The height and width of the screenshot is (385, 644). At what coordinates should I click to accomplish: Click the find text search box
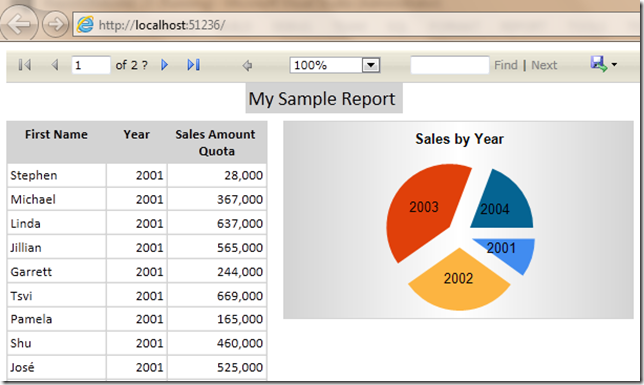click(450, 65)
